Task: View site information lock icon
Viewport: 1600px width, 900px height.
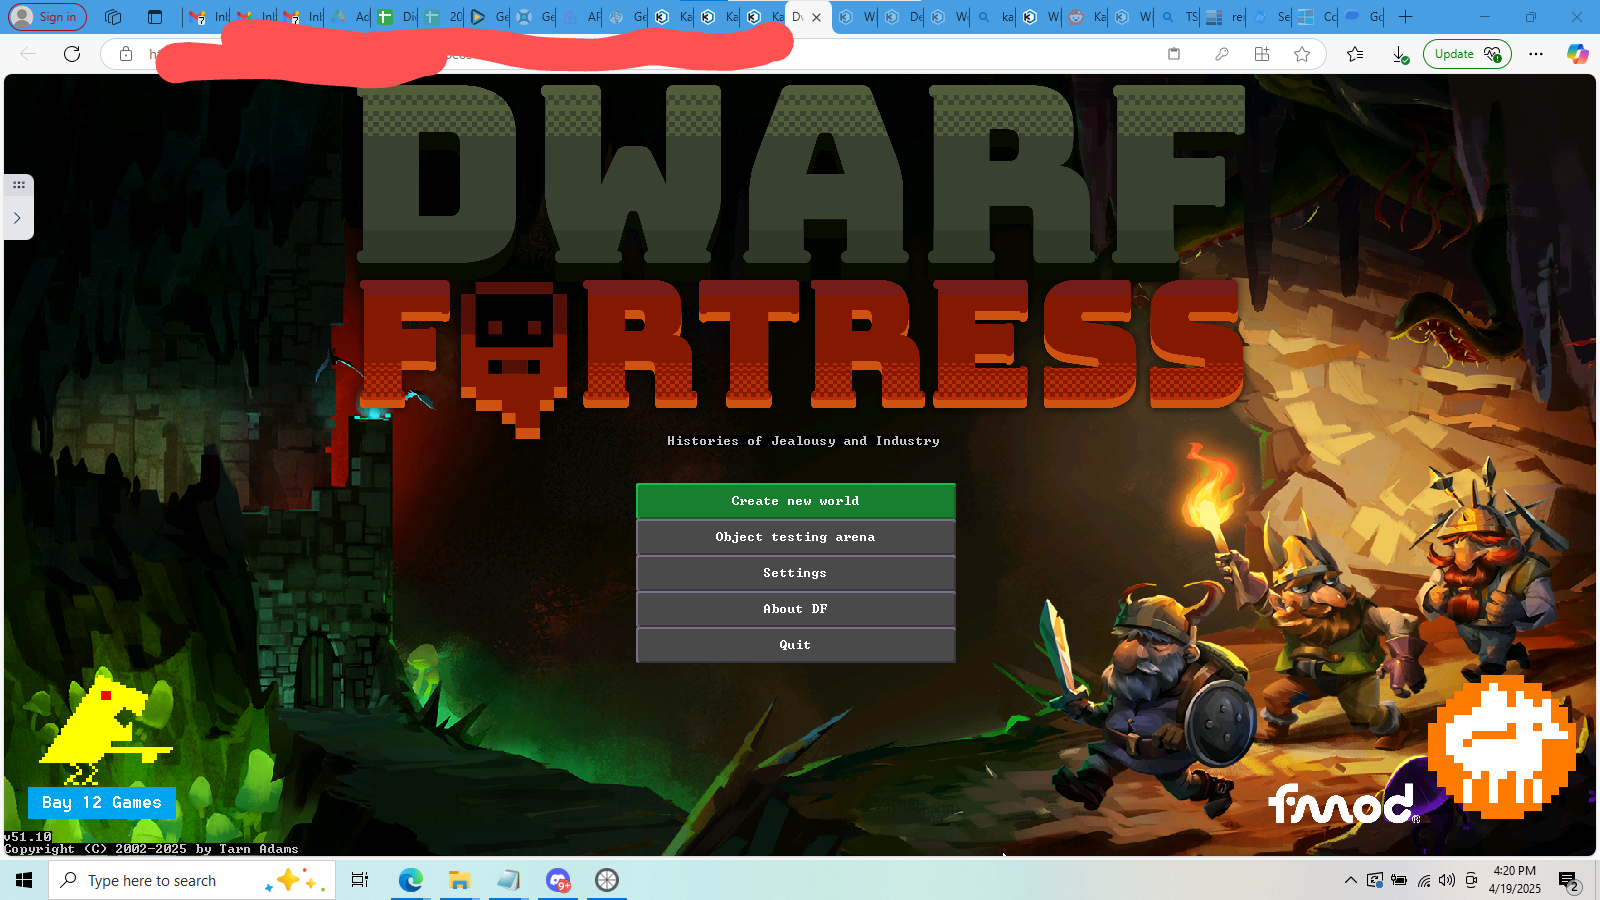Action: pos(126,54)
